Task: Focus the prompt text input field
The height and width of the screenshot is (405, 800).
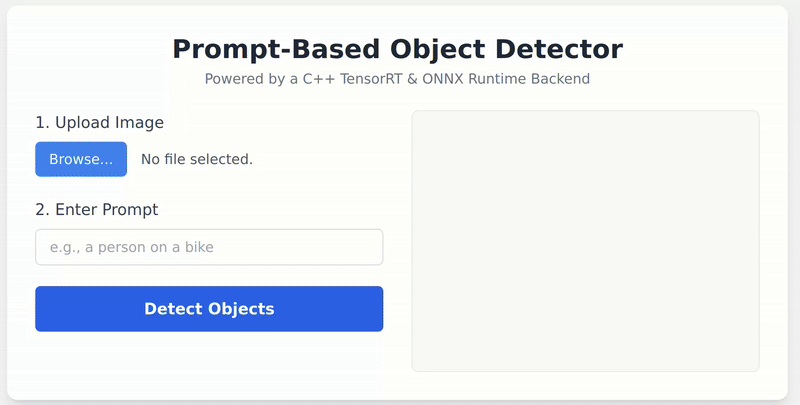Action: pos(209,247)
